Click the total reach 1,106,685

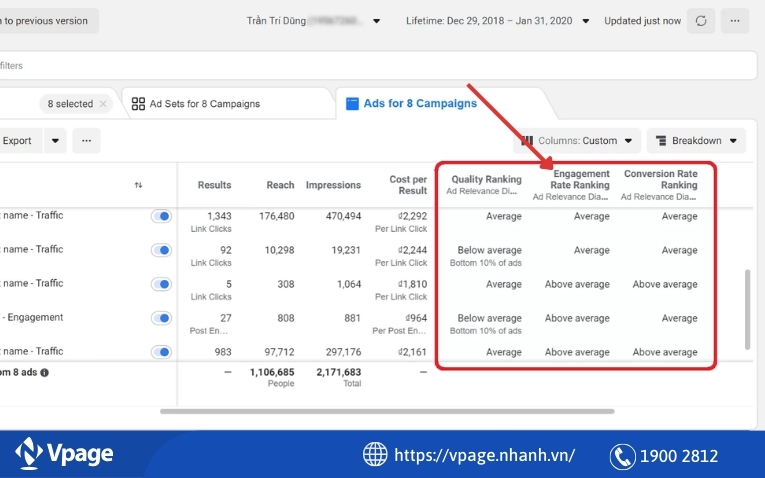pos(272,372)
